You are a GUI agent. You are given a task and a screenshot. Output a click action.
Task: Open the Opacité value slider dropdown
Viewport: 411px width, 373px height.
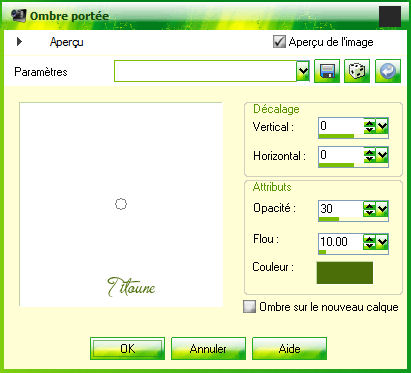[382, 209]
